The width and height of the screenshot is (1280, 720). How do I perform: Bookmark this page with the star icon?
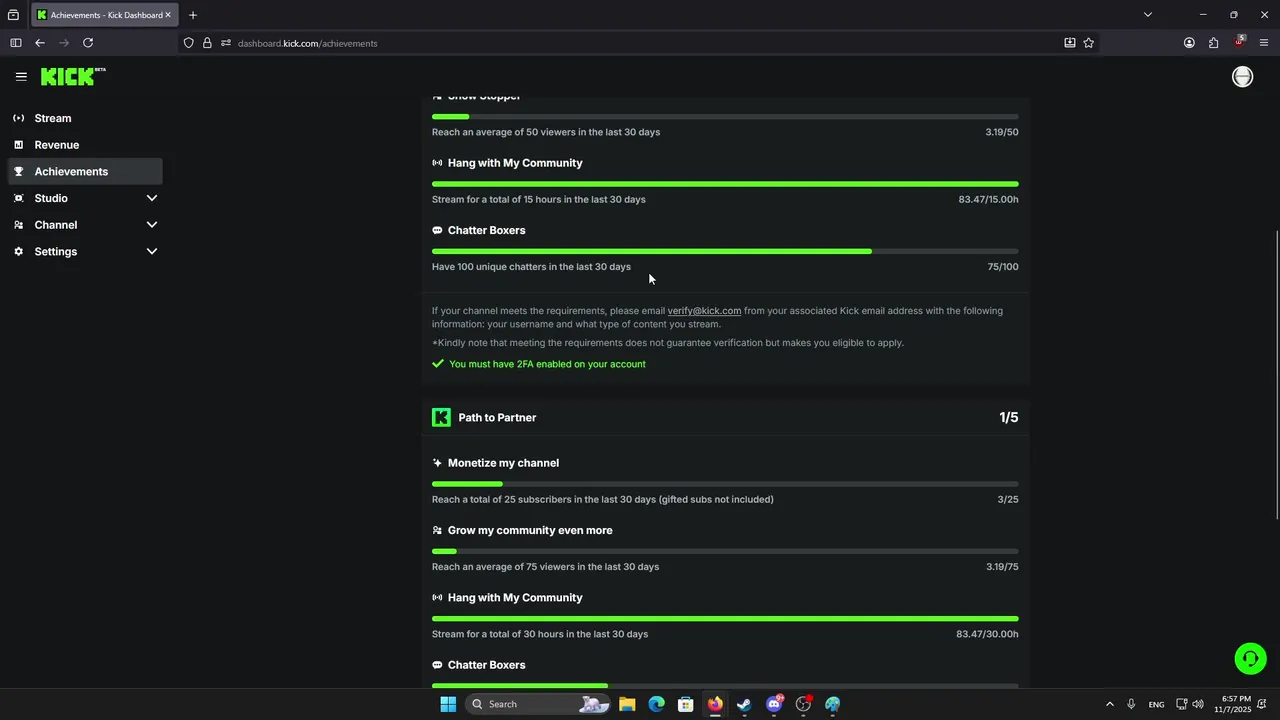tap(1088, 43)
